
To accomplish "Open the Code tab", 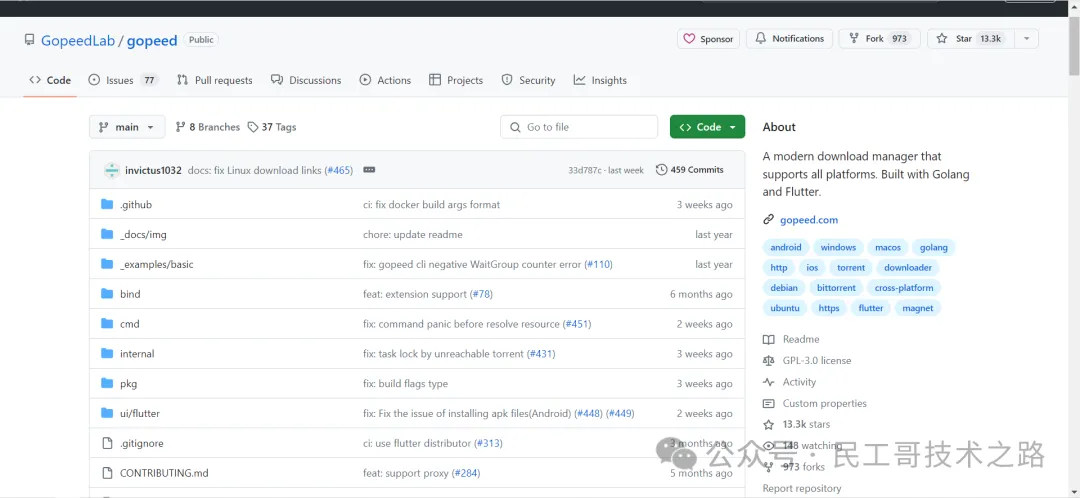I will coord(50,80).
